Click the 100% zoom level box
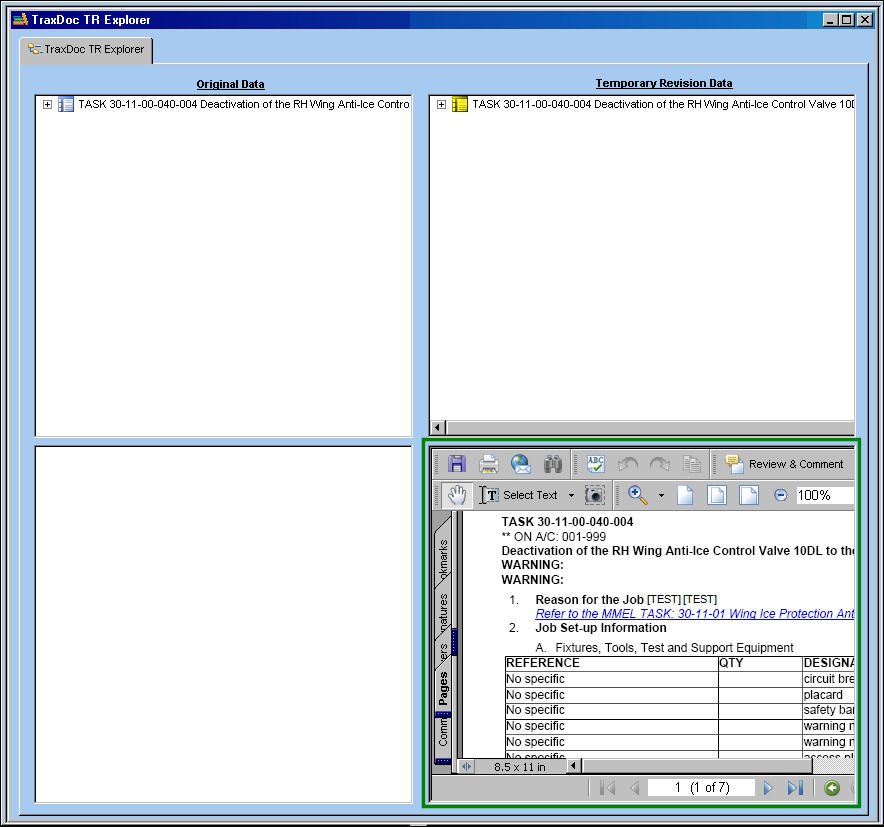This screenshot has width=884, height=827. click(x=825, y=495)
